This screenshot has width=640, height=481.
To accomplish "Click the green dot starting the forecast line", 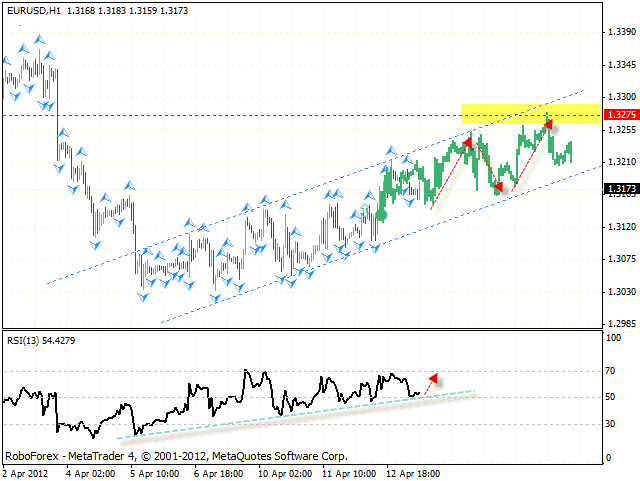I will tap(381, 213).
